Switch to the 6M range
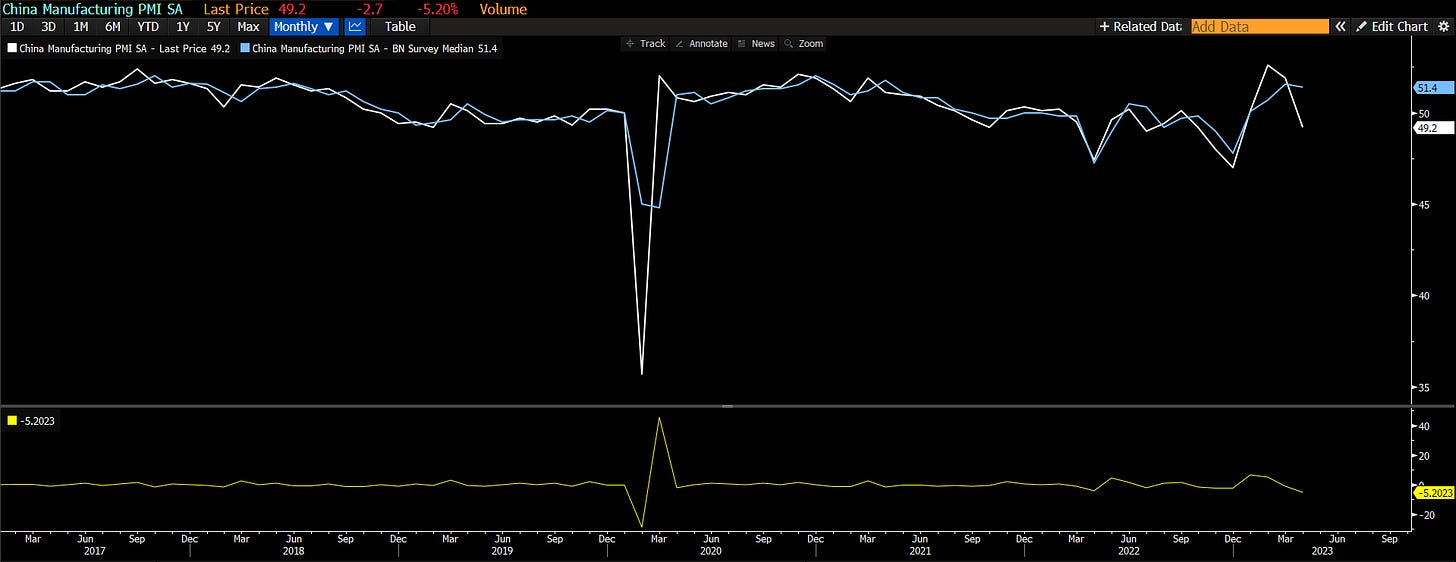 click(113, 27)
